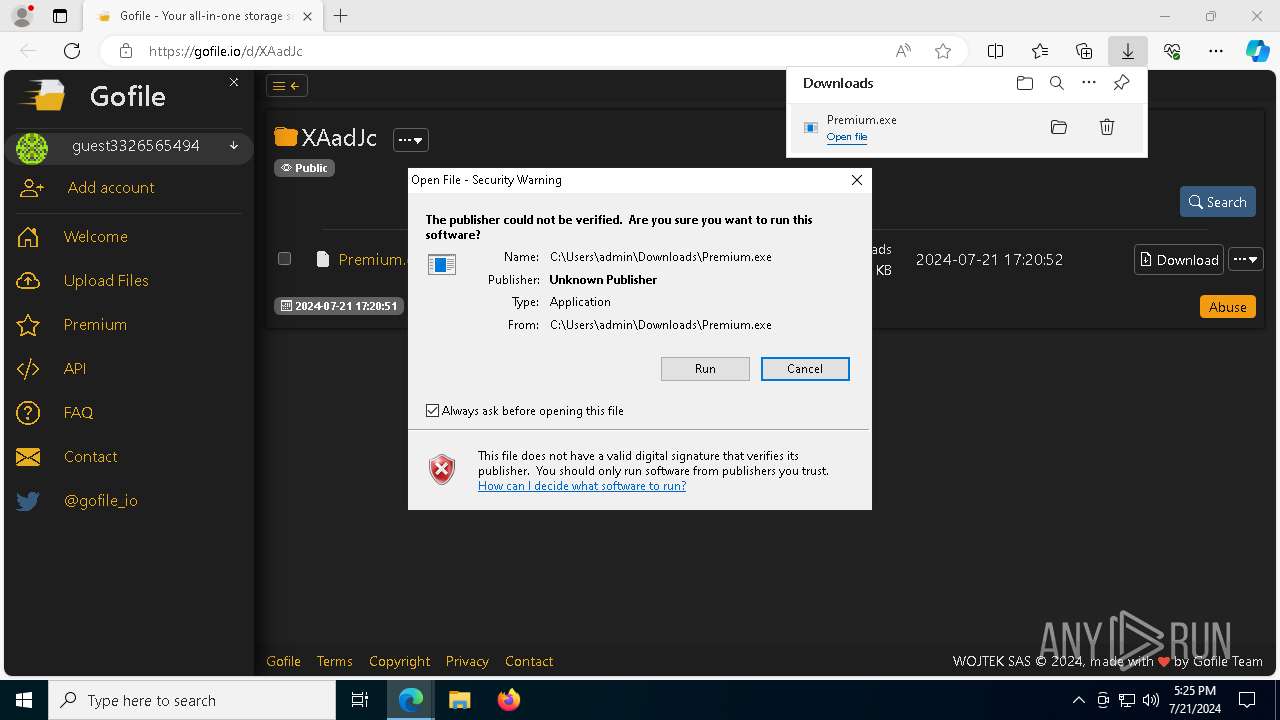The image size is (1280, 720).
Task: Show hidden system tray icons
Action: tap(1078, 700)
